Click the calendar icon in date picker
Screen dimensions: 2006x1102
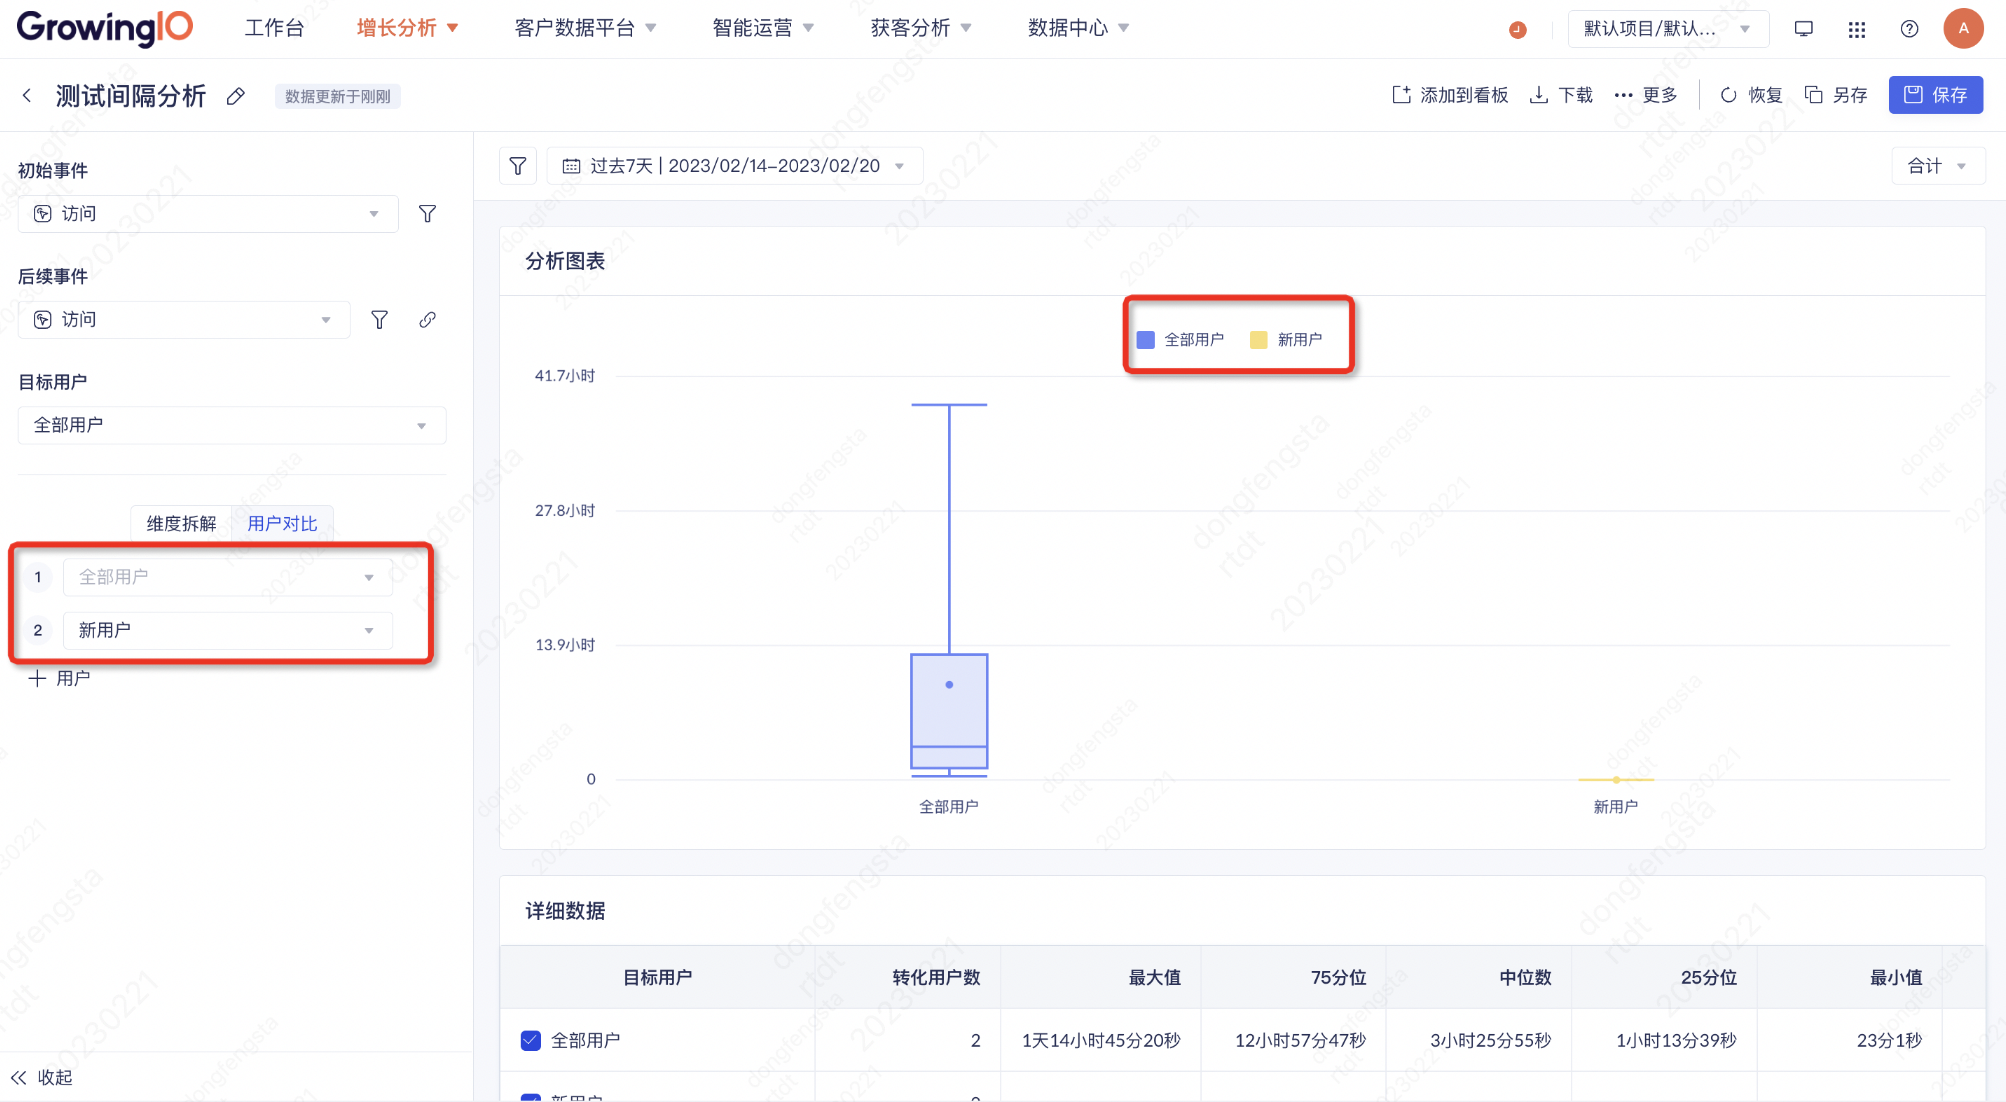(571, 166)
